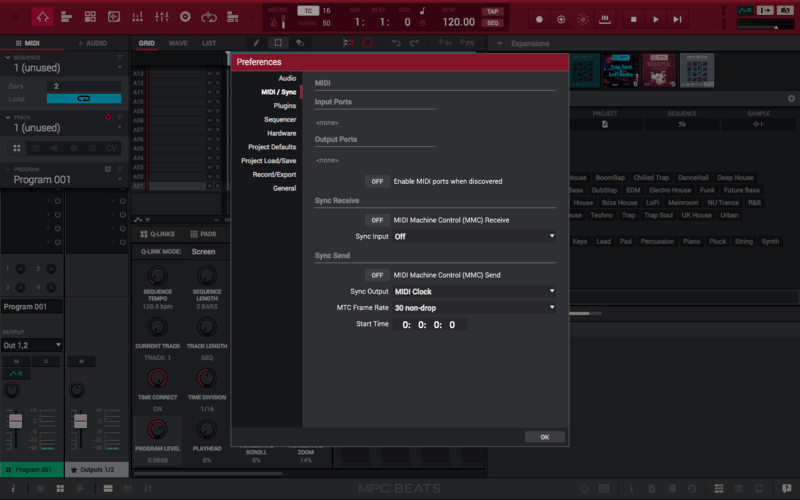Toggle the metronome icon
Screen dimensions: 800x500
point(274,22)
